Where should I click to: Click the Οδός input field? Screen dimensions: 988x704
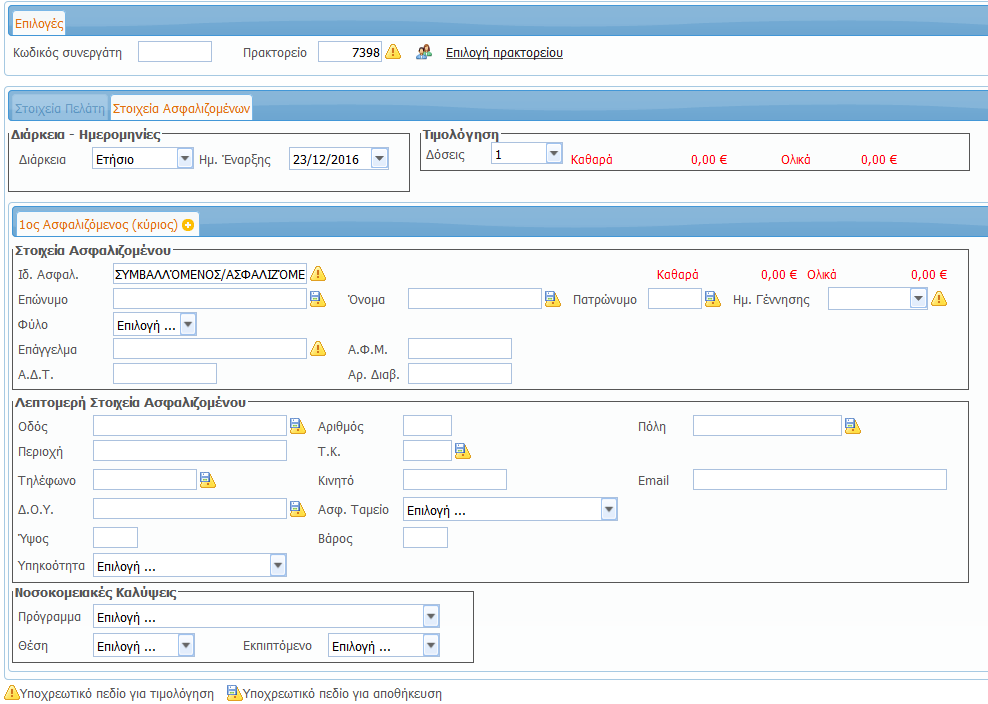coord(190,426)
